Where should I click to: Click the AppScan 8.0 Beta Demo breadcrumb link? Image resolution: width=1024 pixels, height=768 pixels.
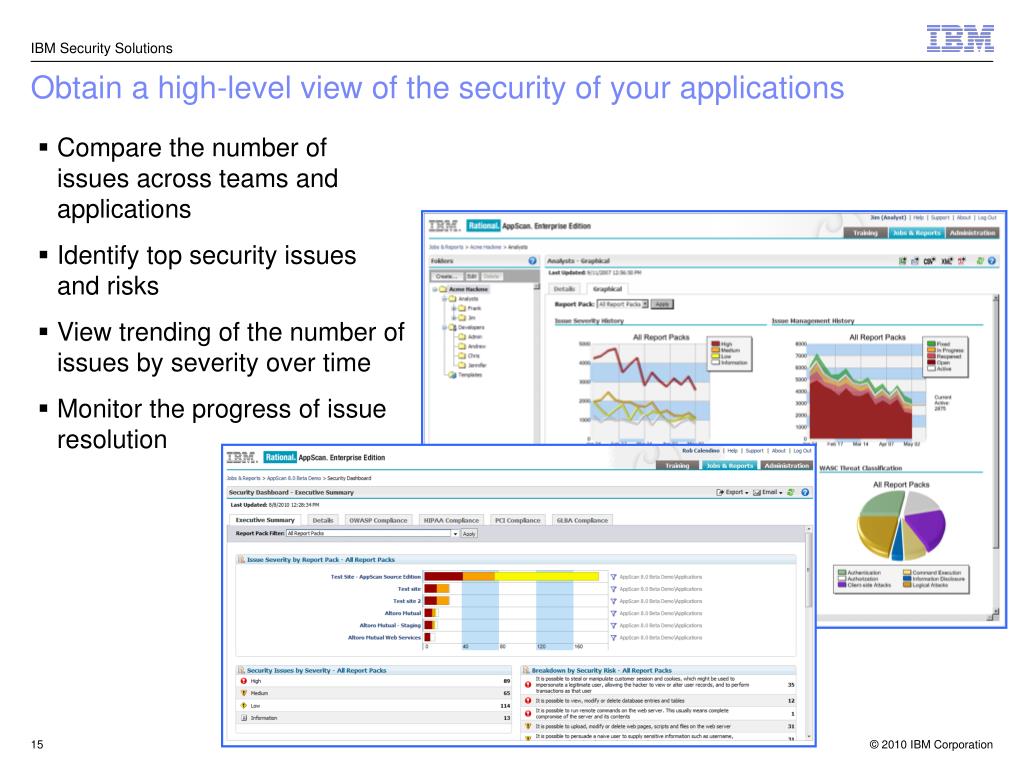pyautogui.click(x=295, y=478)
